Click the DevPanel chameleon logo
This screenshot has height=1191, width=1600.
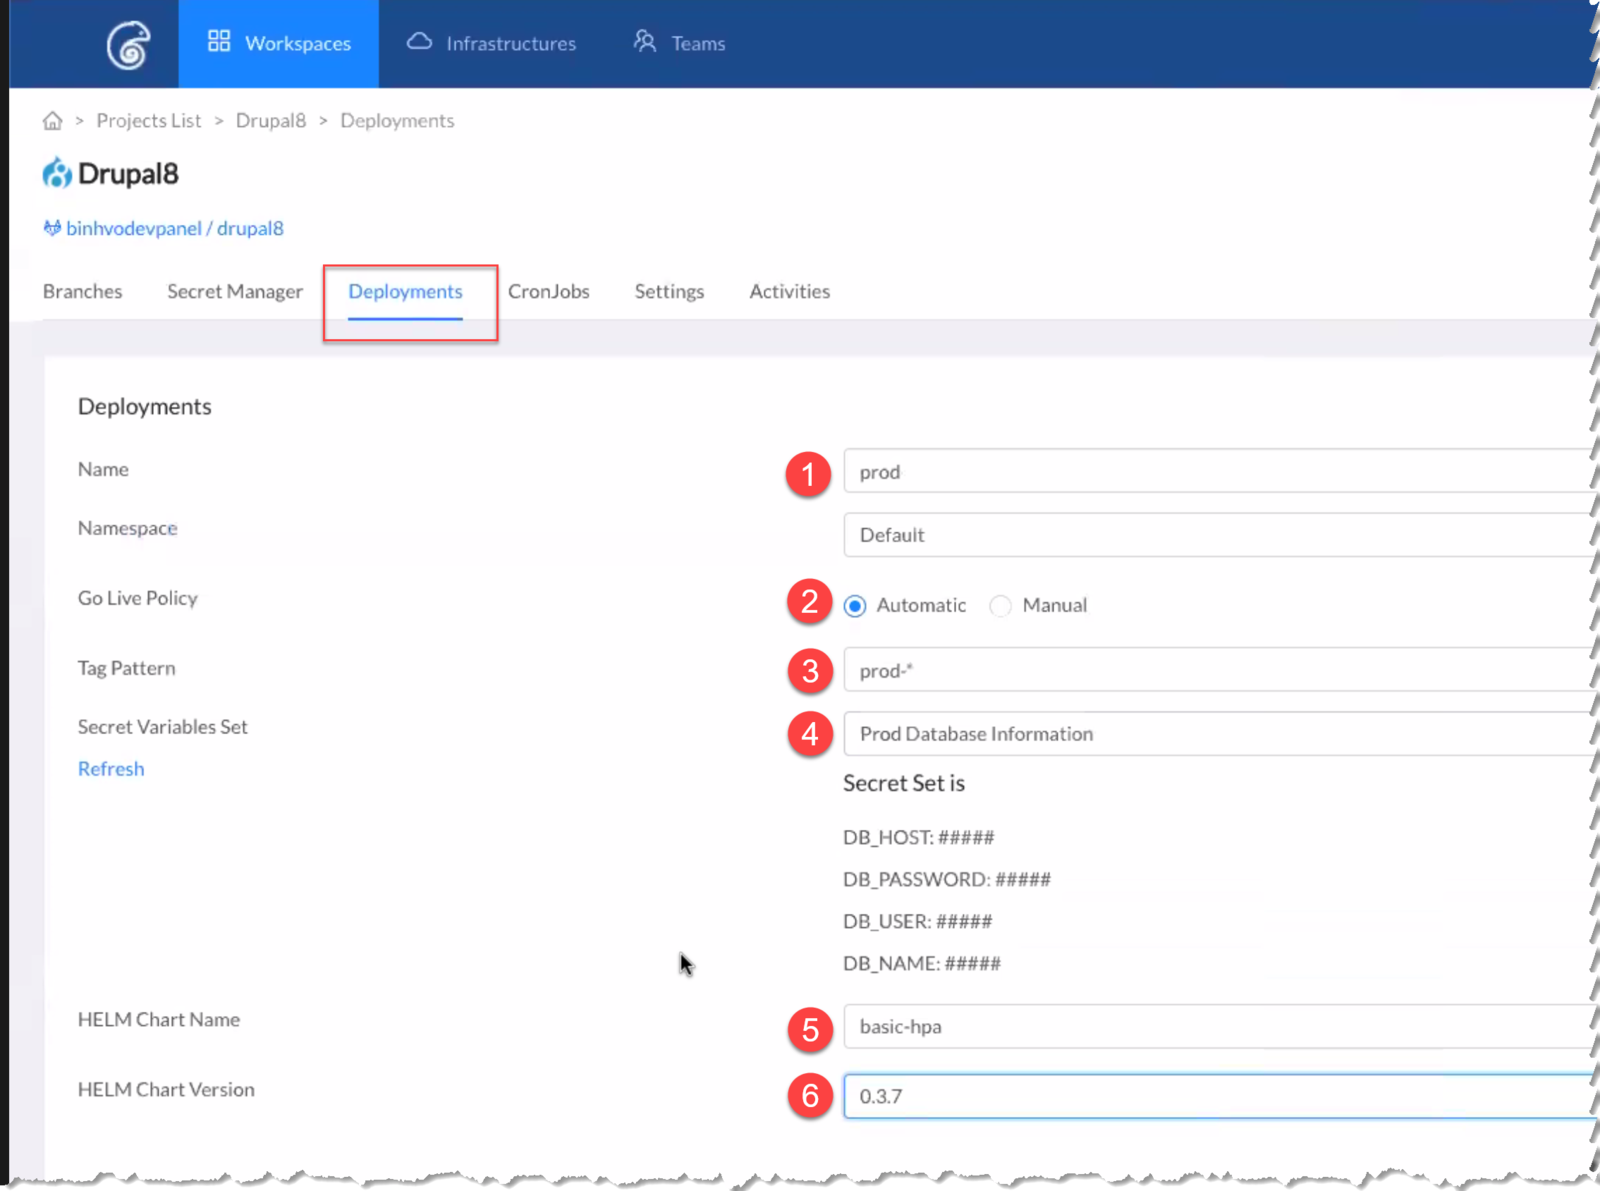128,45
